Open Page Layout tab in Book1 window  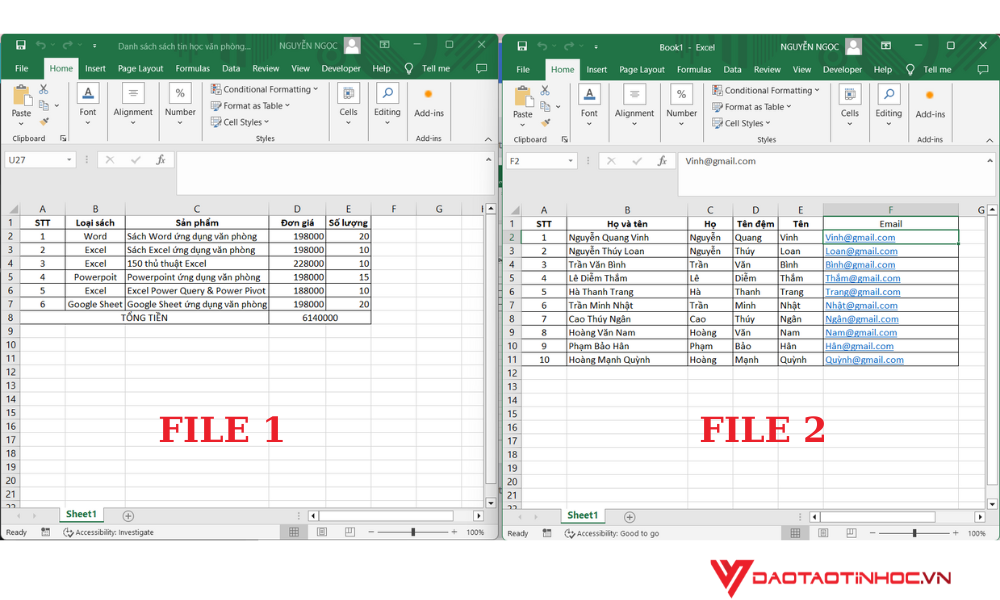tap(642, 70)
